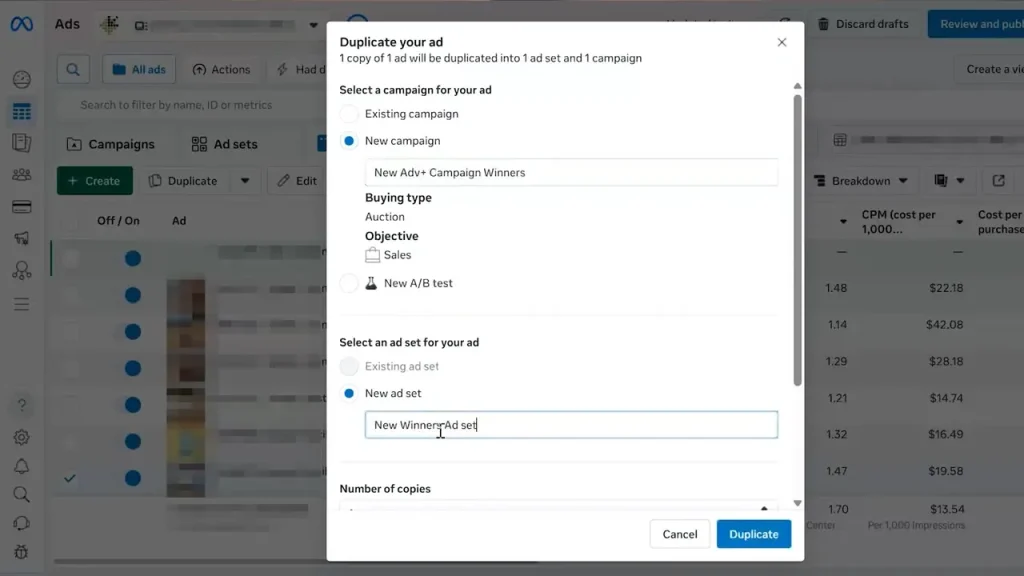Click scroll up arrow in dialog scrollbar

point(797,86)
